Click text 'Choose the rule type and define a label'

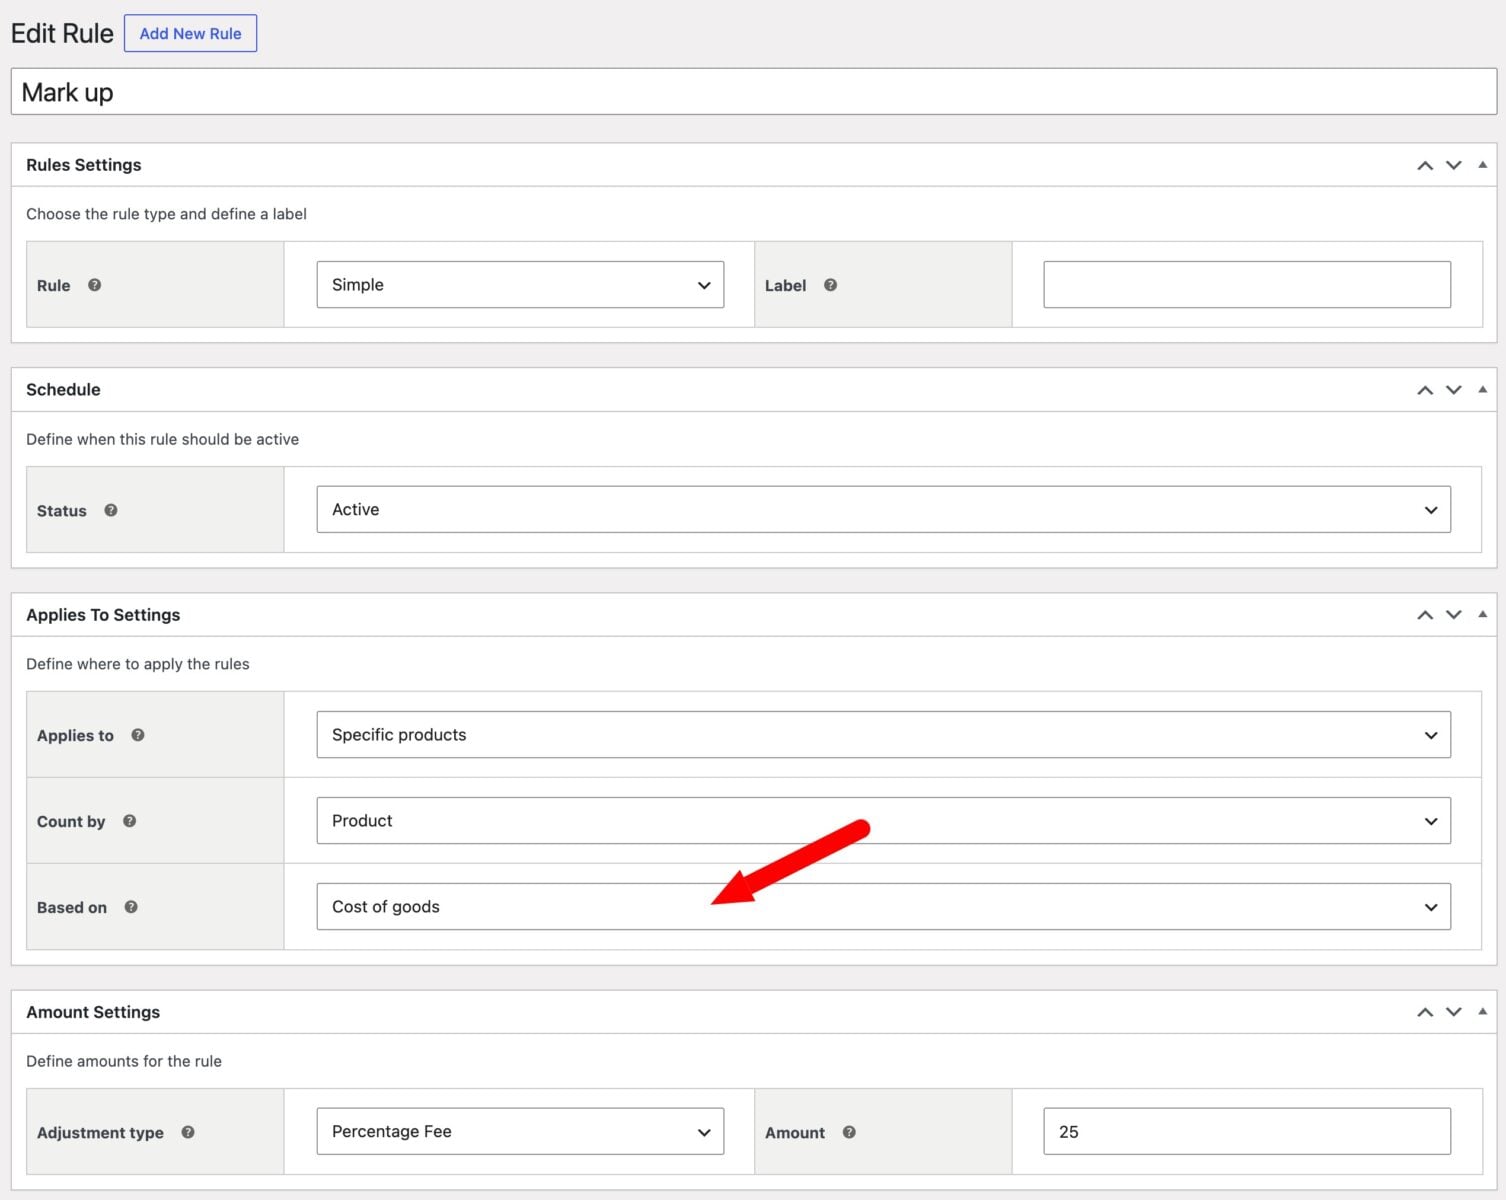click(166, 214)
